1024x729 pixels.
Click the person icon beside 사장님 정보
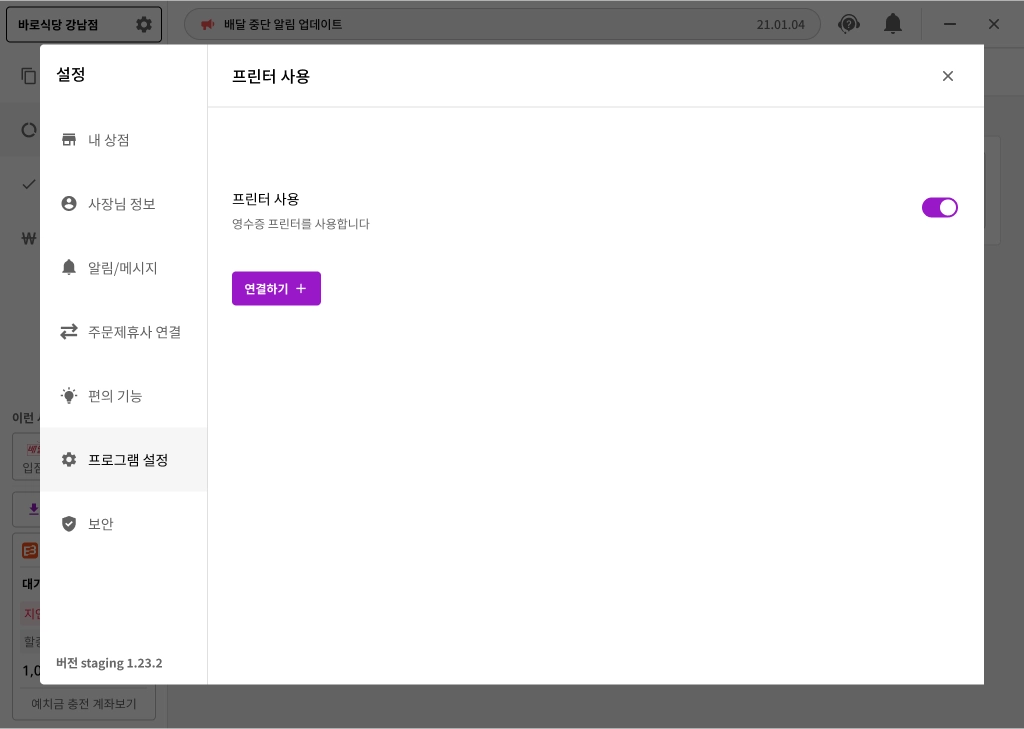pyautogui.click(x=69, y=204)
